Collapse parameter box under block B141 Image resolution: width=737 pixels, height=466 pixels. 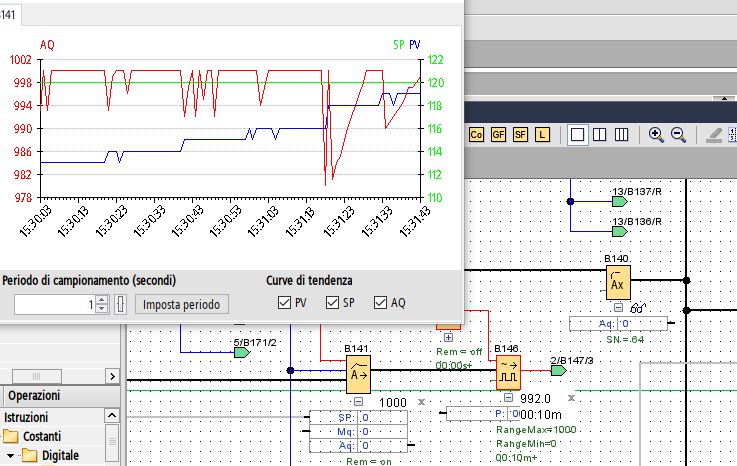click(357, 401)
